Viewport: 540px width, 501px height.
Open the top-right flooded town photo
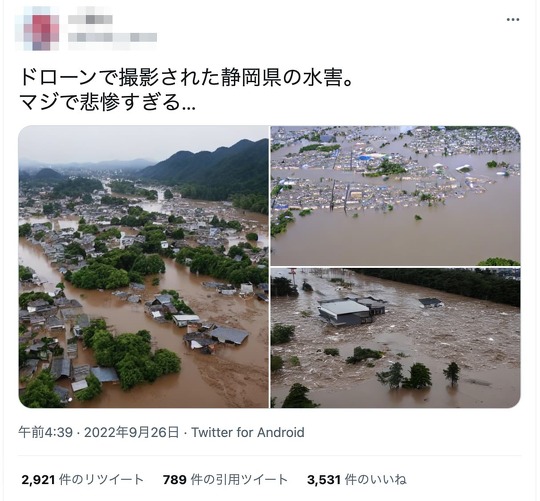coord(395,196)
